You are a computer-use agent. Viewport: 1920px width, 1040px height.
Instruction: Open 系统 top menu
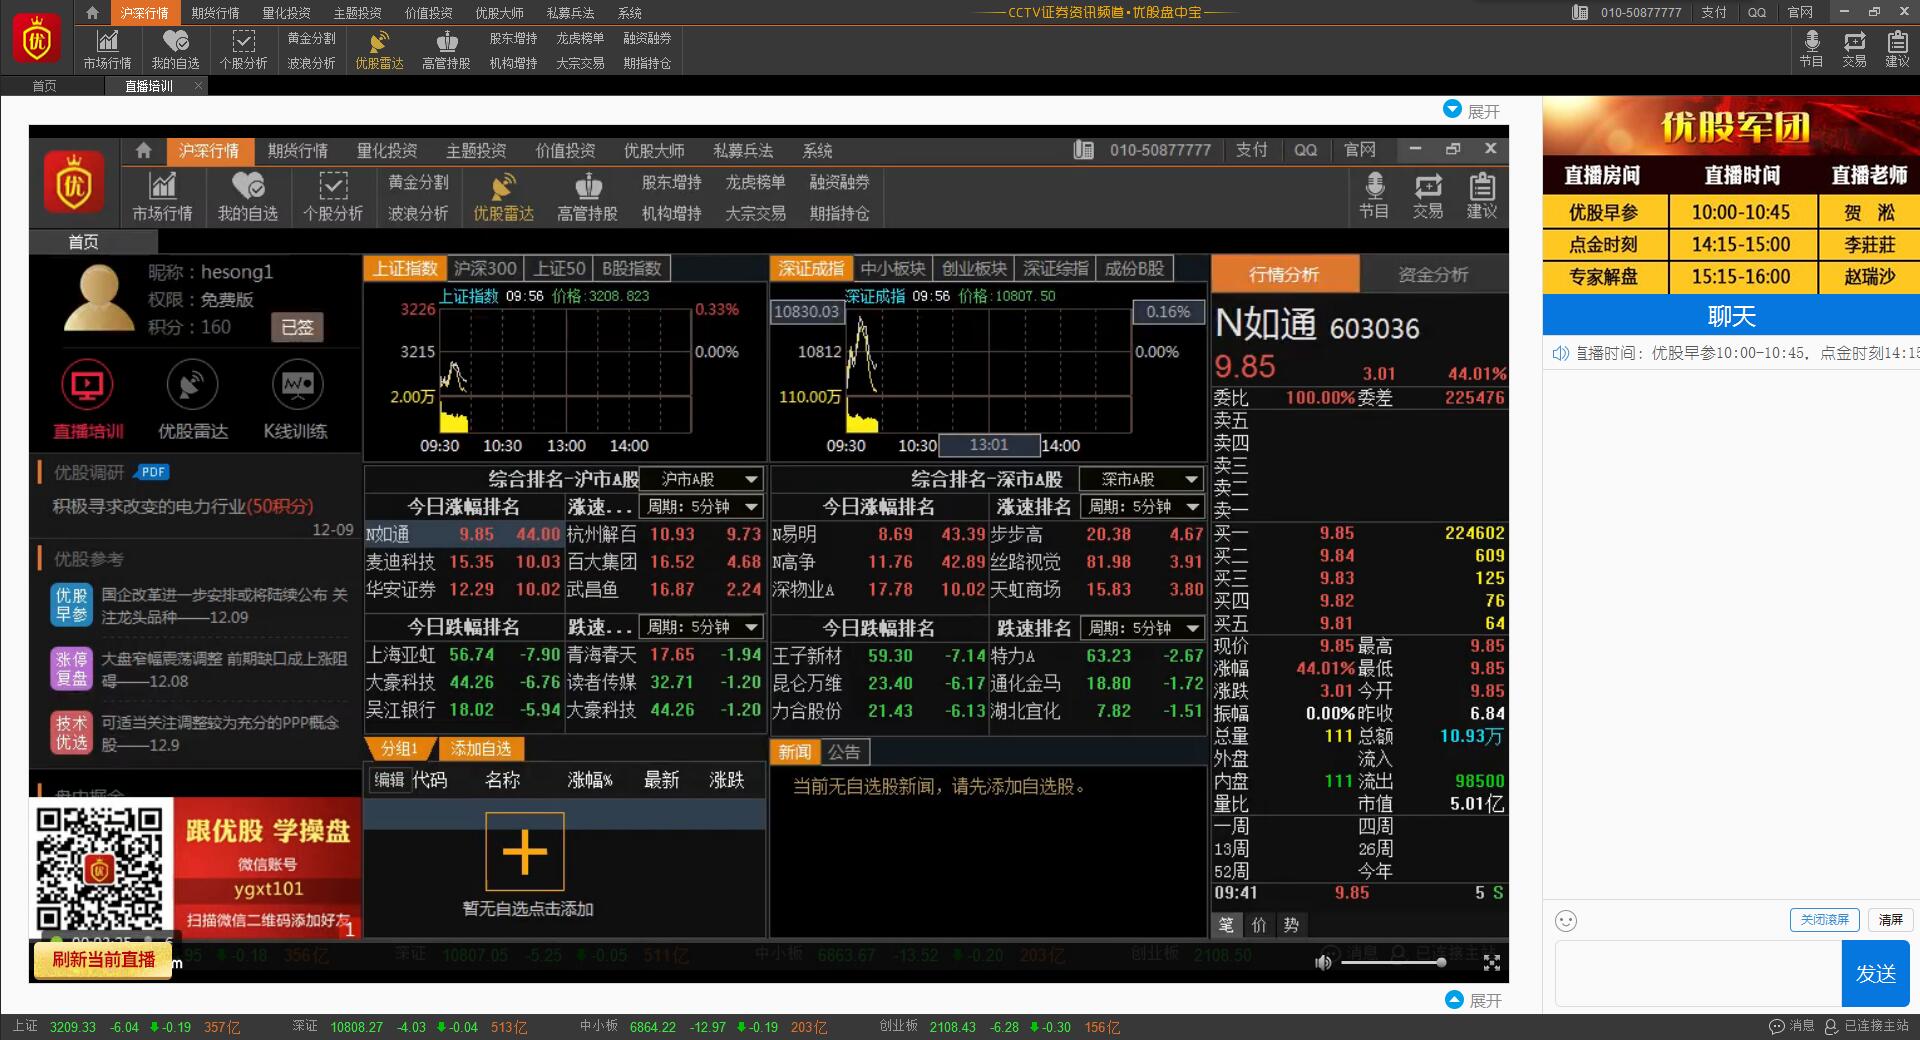click(630, 13)
